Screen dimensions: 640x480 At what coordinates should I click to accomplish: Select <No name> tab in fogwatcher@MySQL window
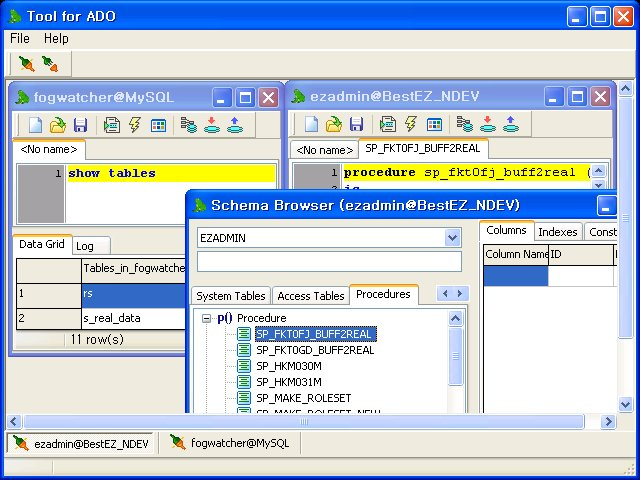(x=49, y=149)
